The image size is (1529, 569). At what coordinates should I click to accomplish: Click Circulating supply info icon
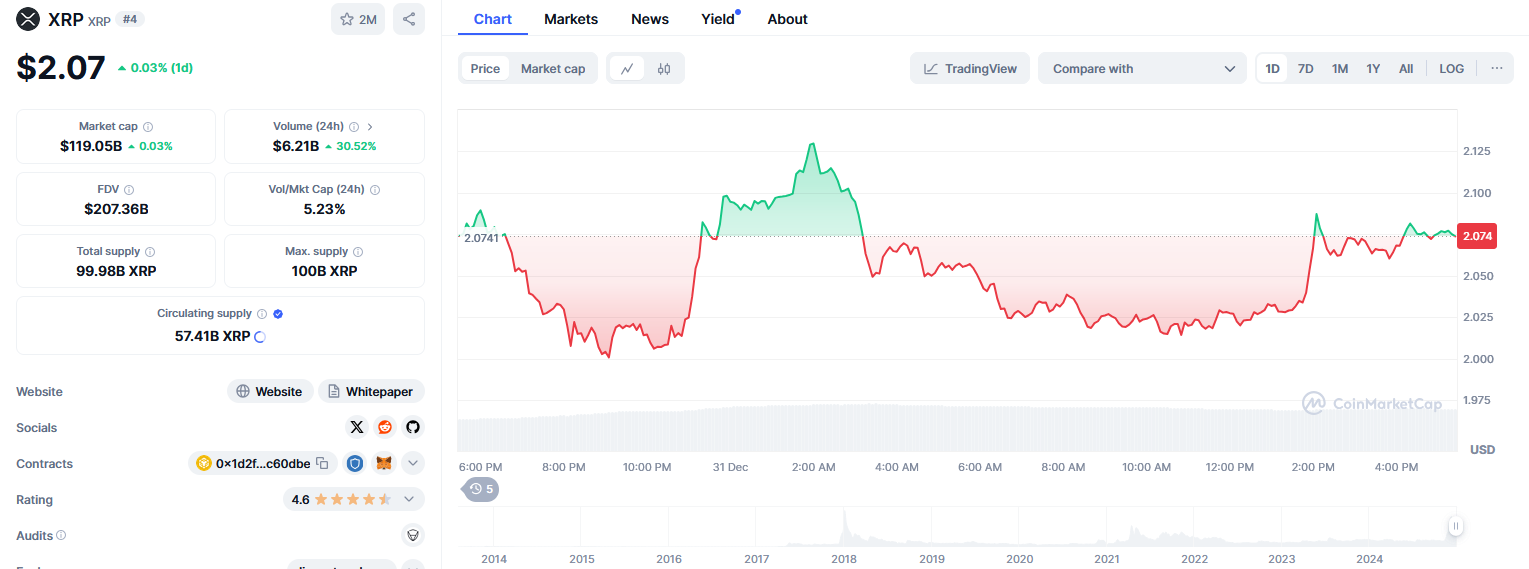(262, 314)
